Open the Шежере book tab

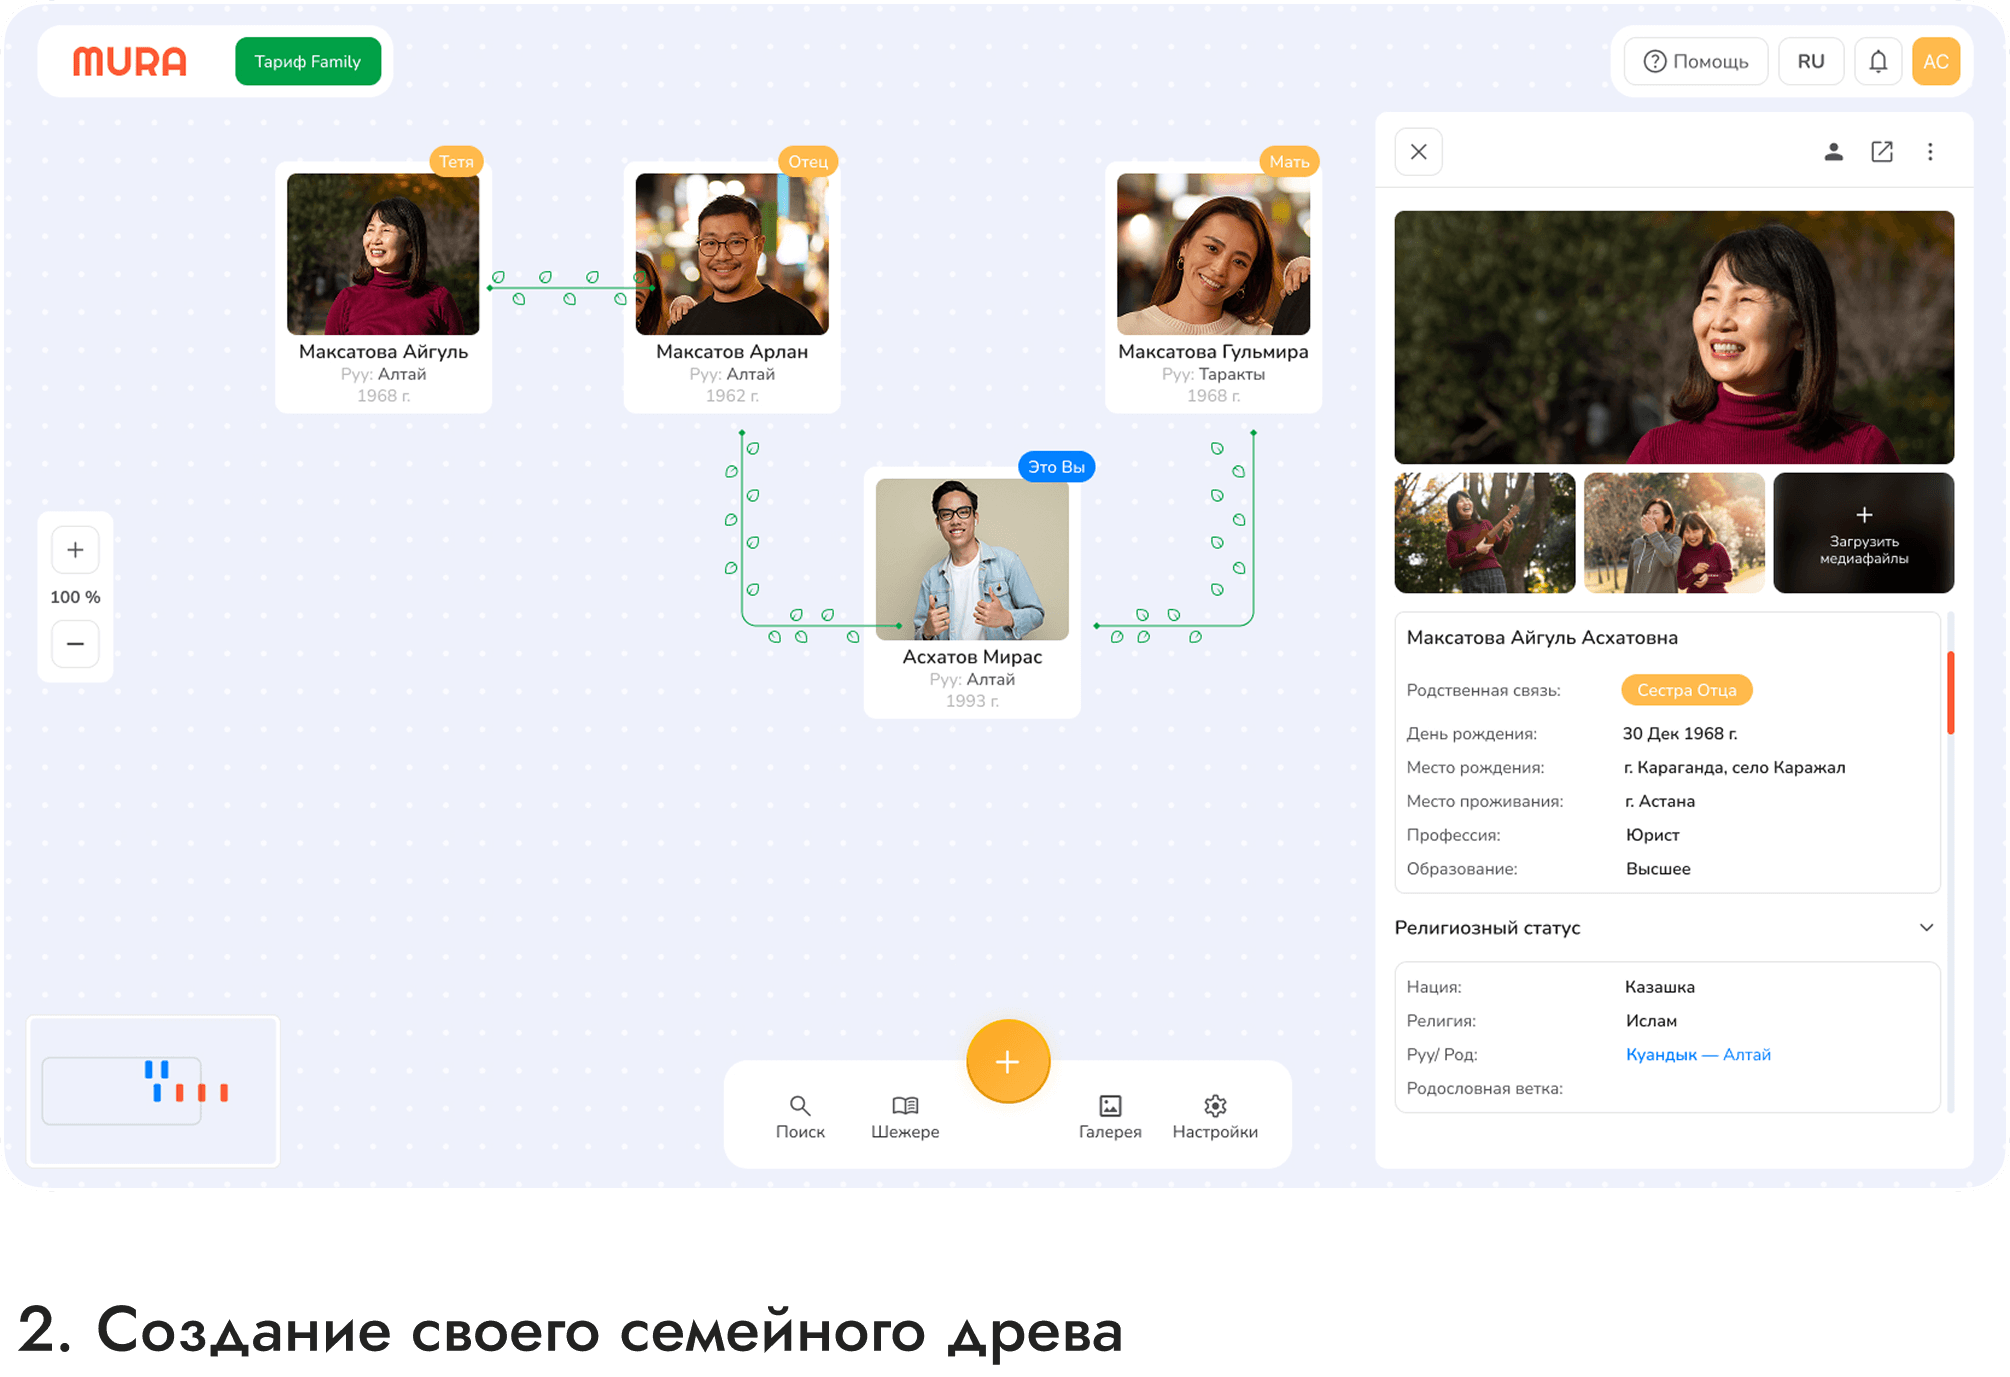point(905,1116)
